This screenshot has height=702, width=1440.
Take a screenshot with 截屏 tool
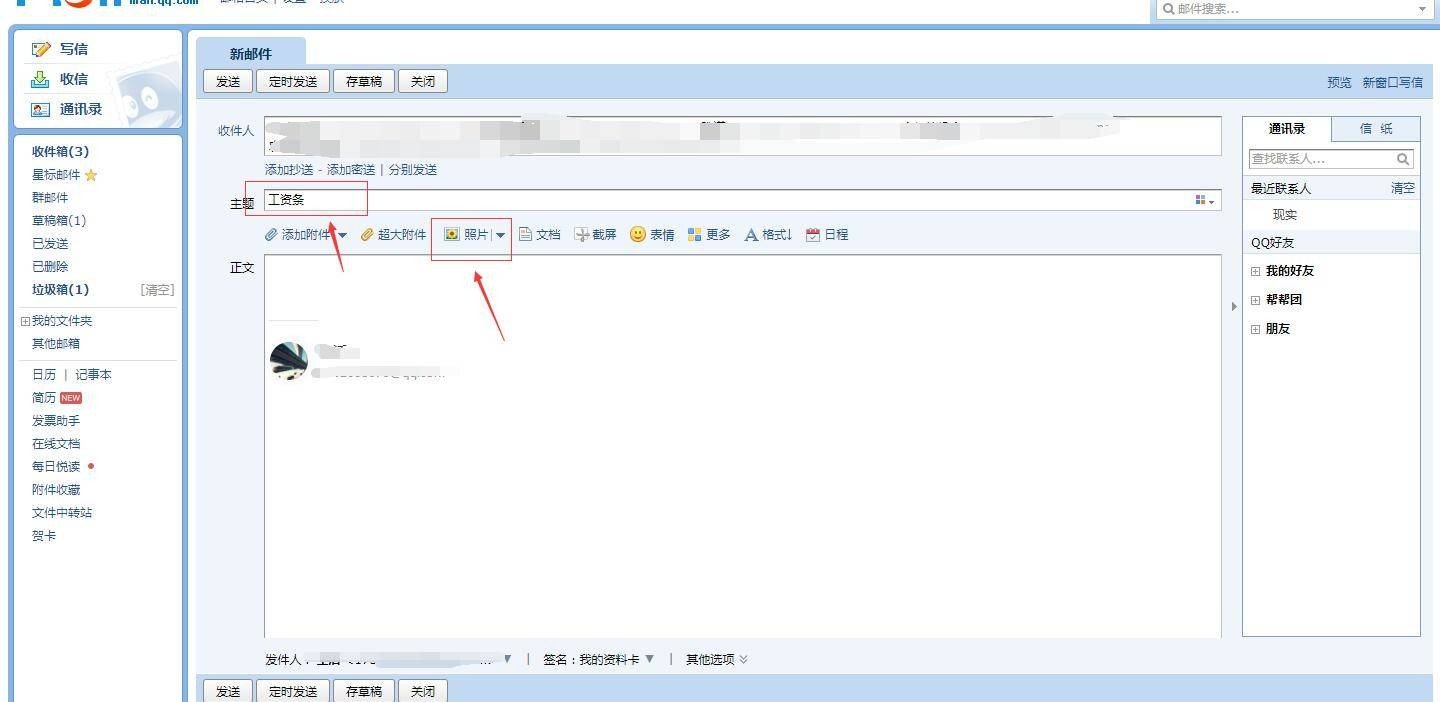(x=581, y=235)
